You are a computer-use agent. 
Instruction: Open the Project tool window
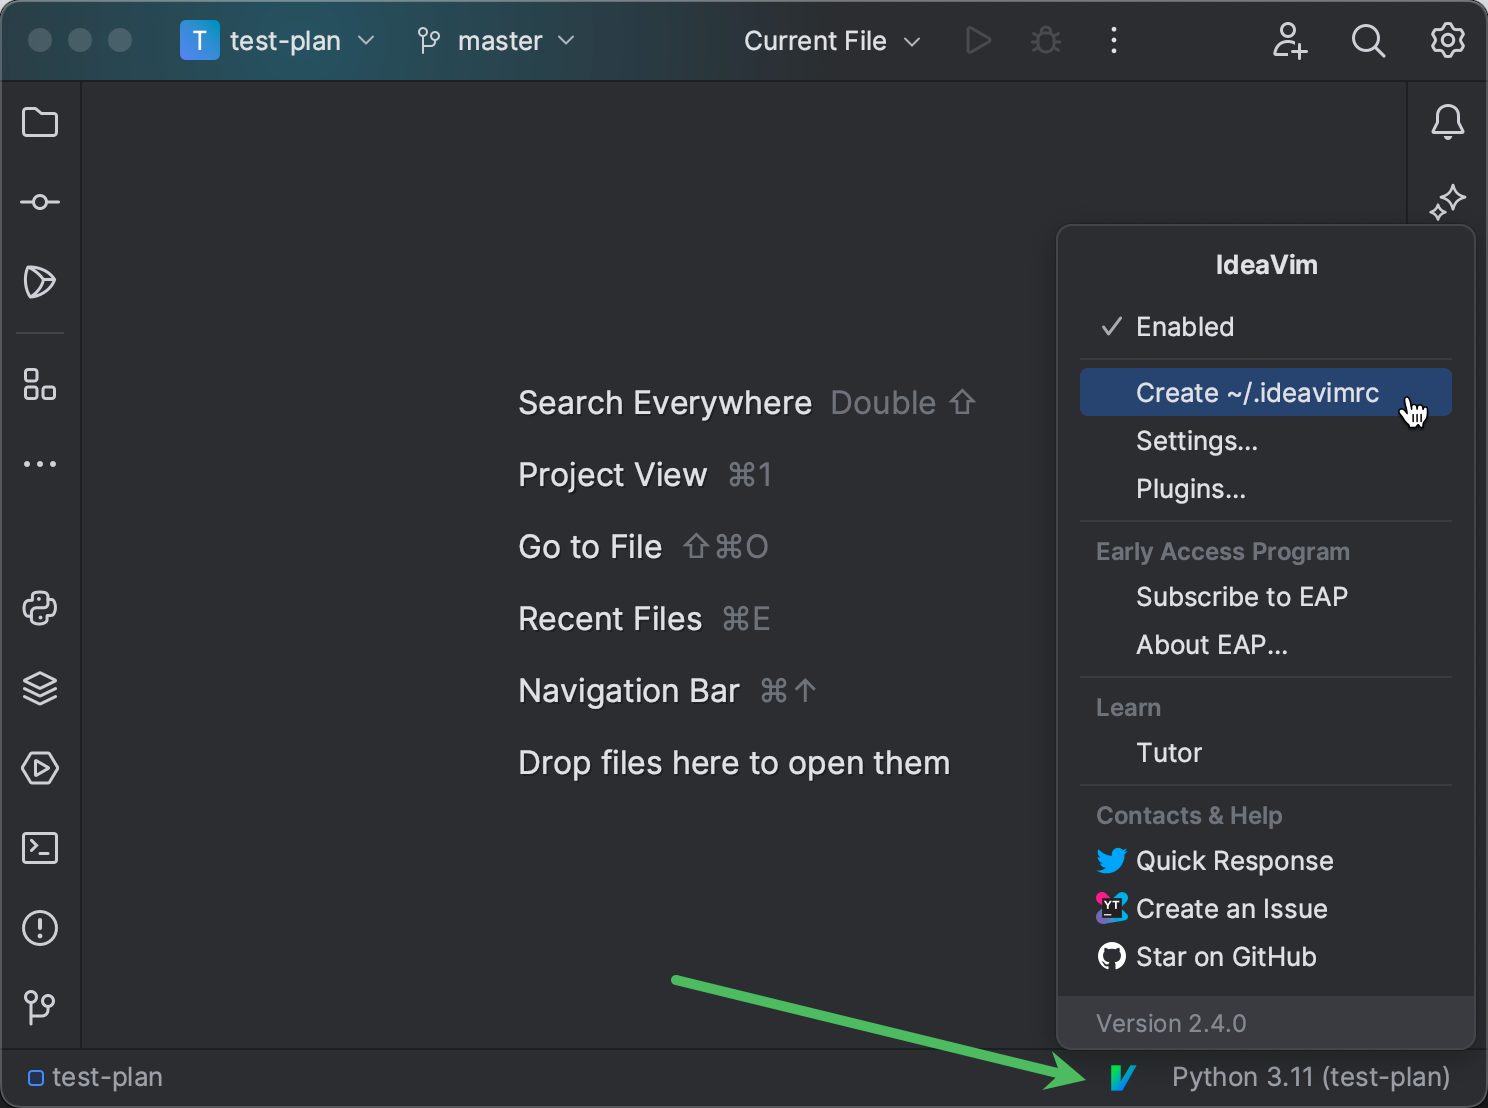coord(39,122)
